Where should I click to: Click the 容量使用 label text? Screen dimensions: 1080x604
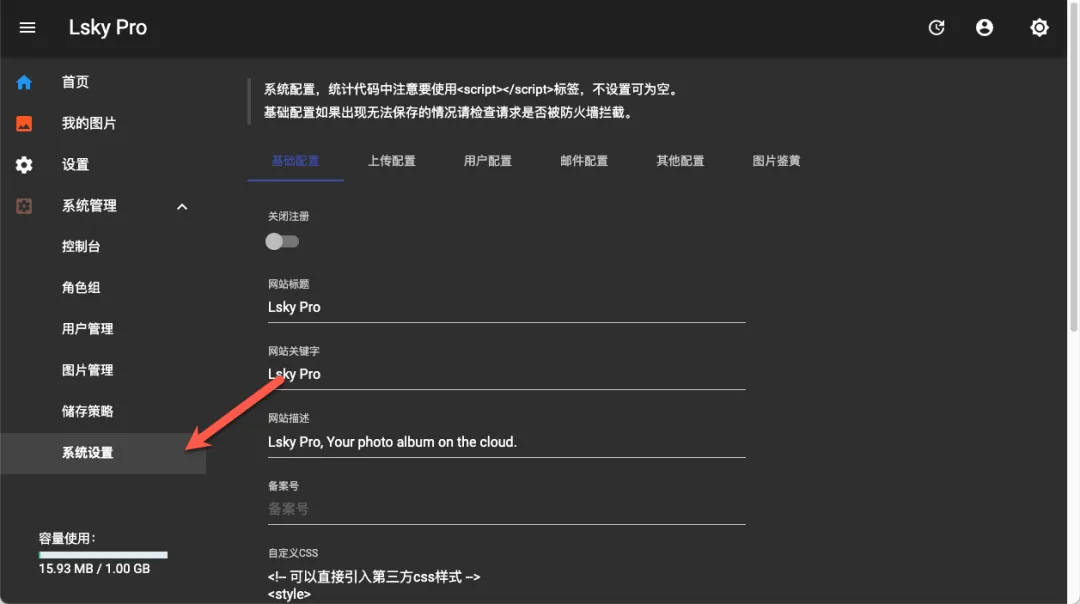click(x=67, y=539)
